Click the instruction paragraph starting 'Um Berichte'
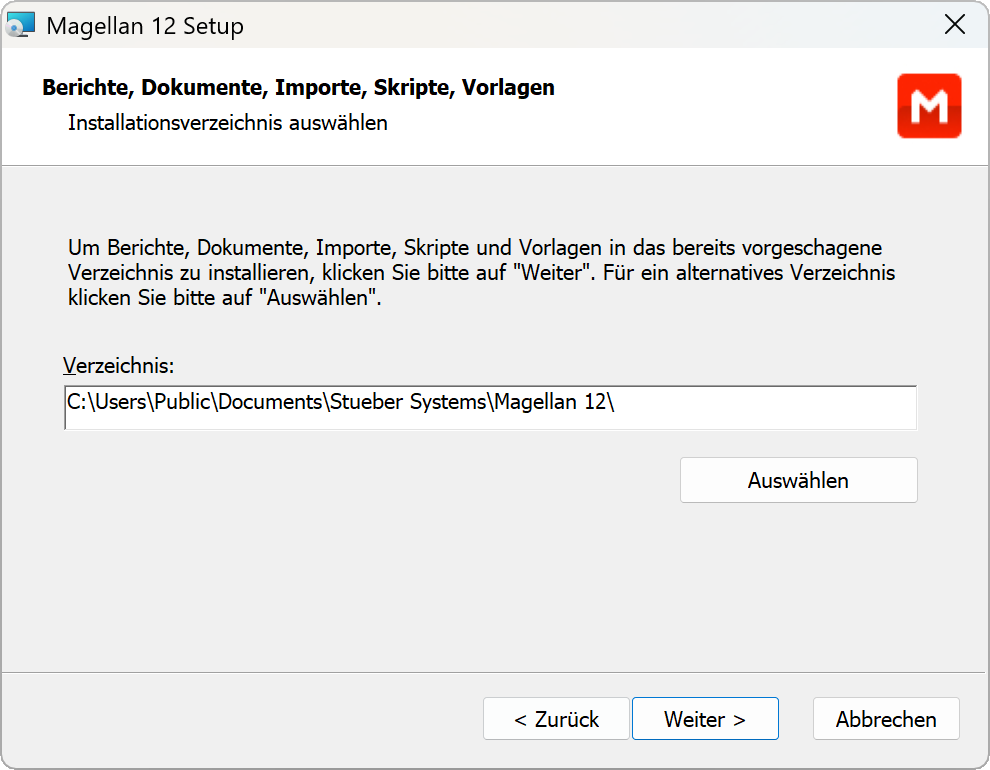990x770 pixels. coord(481,272)
